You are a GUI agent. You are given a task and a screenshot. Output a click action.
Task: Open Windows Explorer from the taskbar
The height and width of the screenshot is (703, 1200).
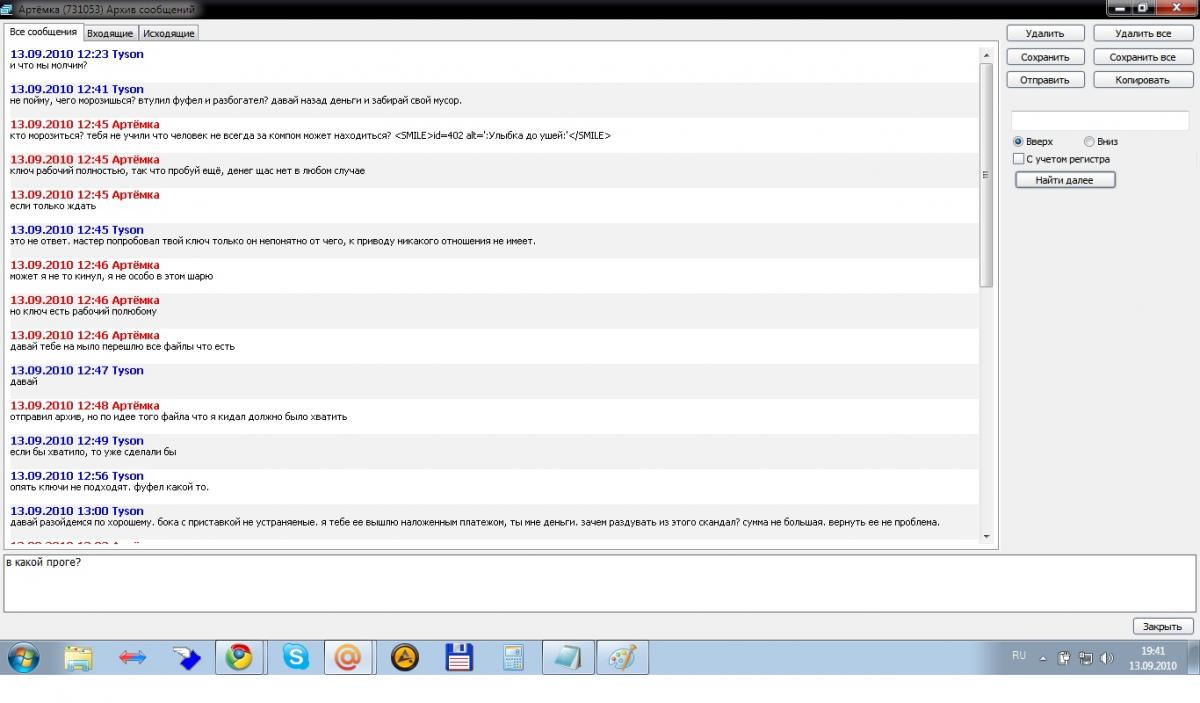(78, 657)
